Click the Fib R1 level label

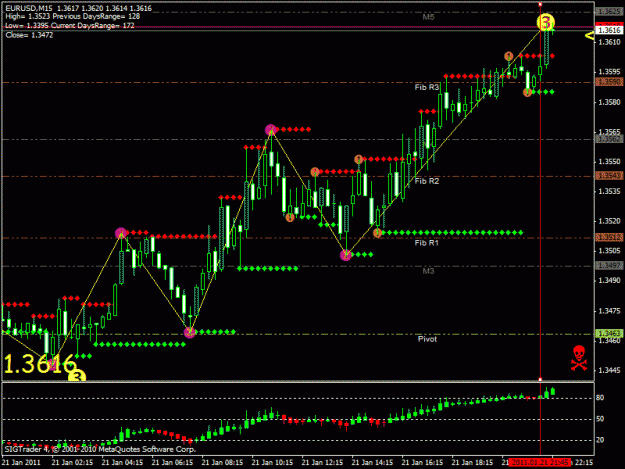(x=426, y=243)
